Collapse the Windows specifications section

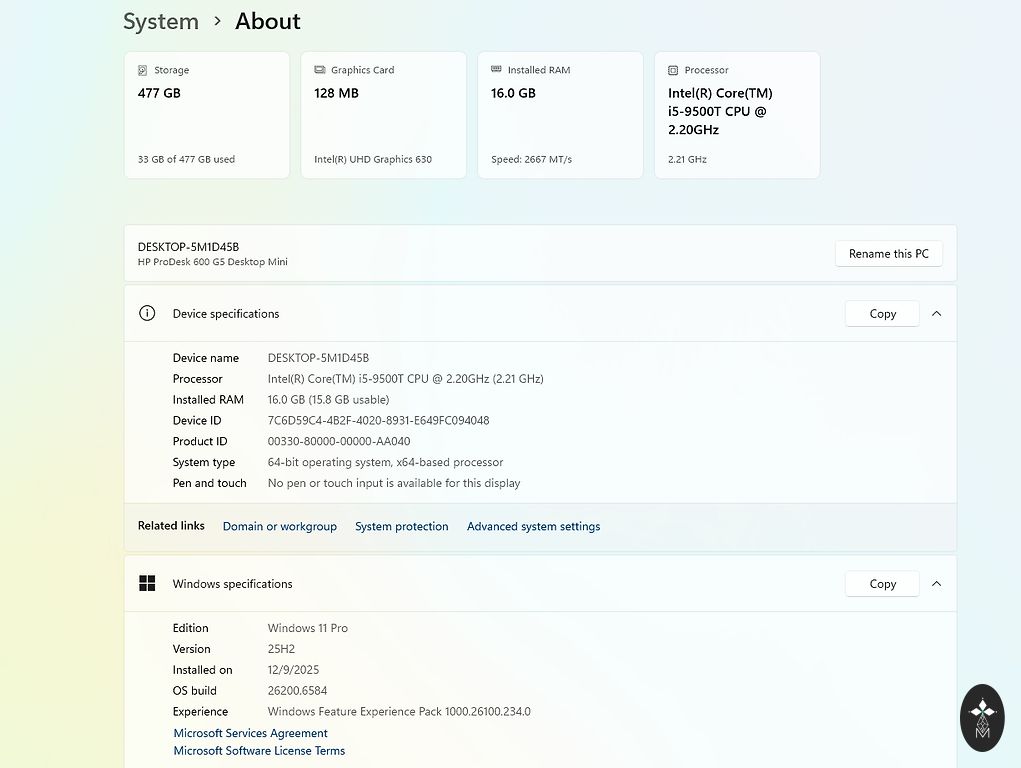(936, 583)
